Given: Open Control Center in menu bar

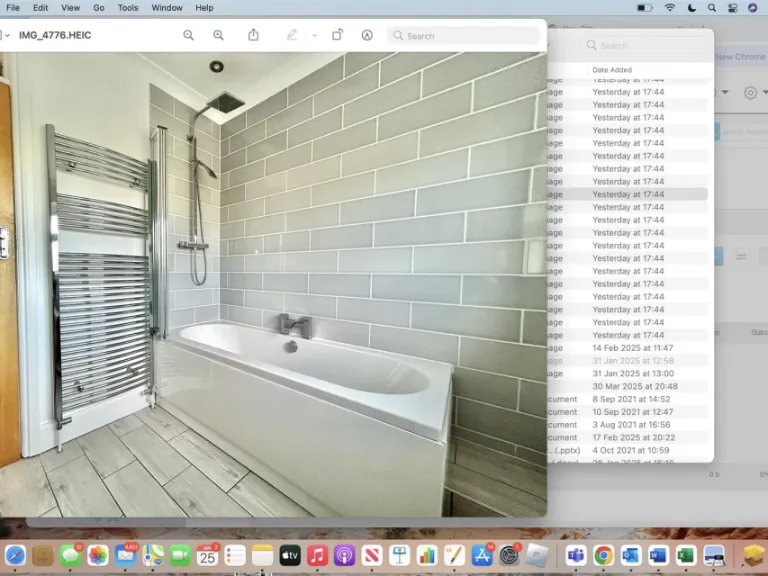Looking at the screenshot, I should coord(732,8).
